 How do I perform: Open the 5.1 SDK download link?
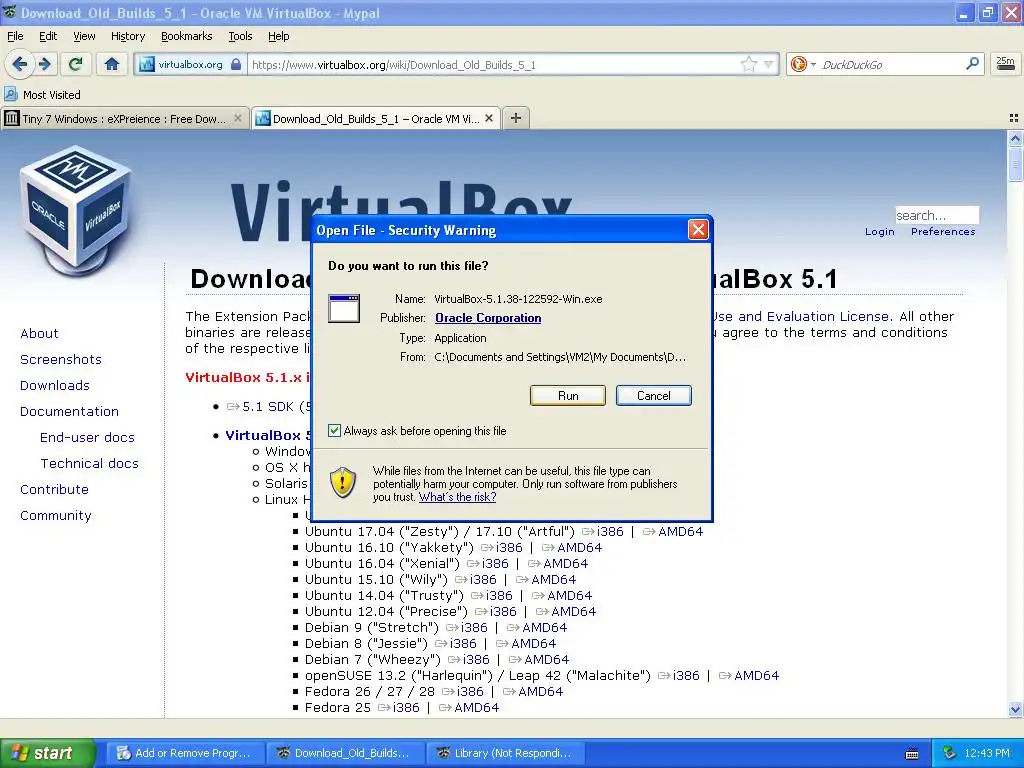coord(268,406)
